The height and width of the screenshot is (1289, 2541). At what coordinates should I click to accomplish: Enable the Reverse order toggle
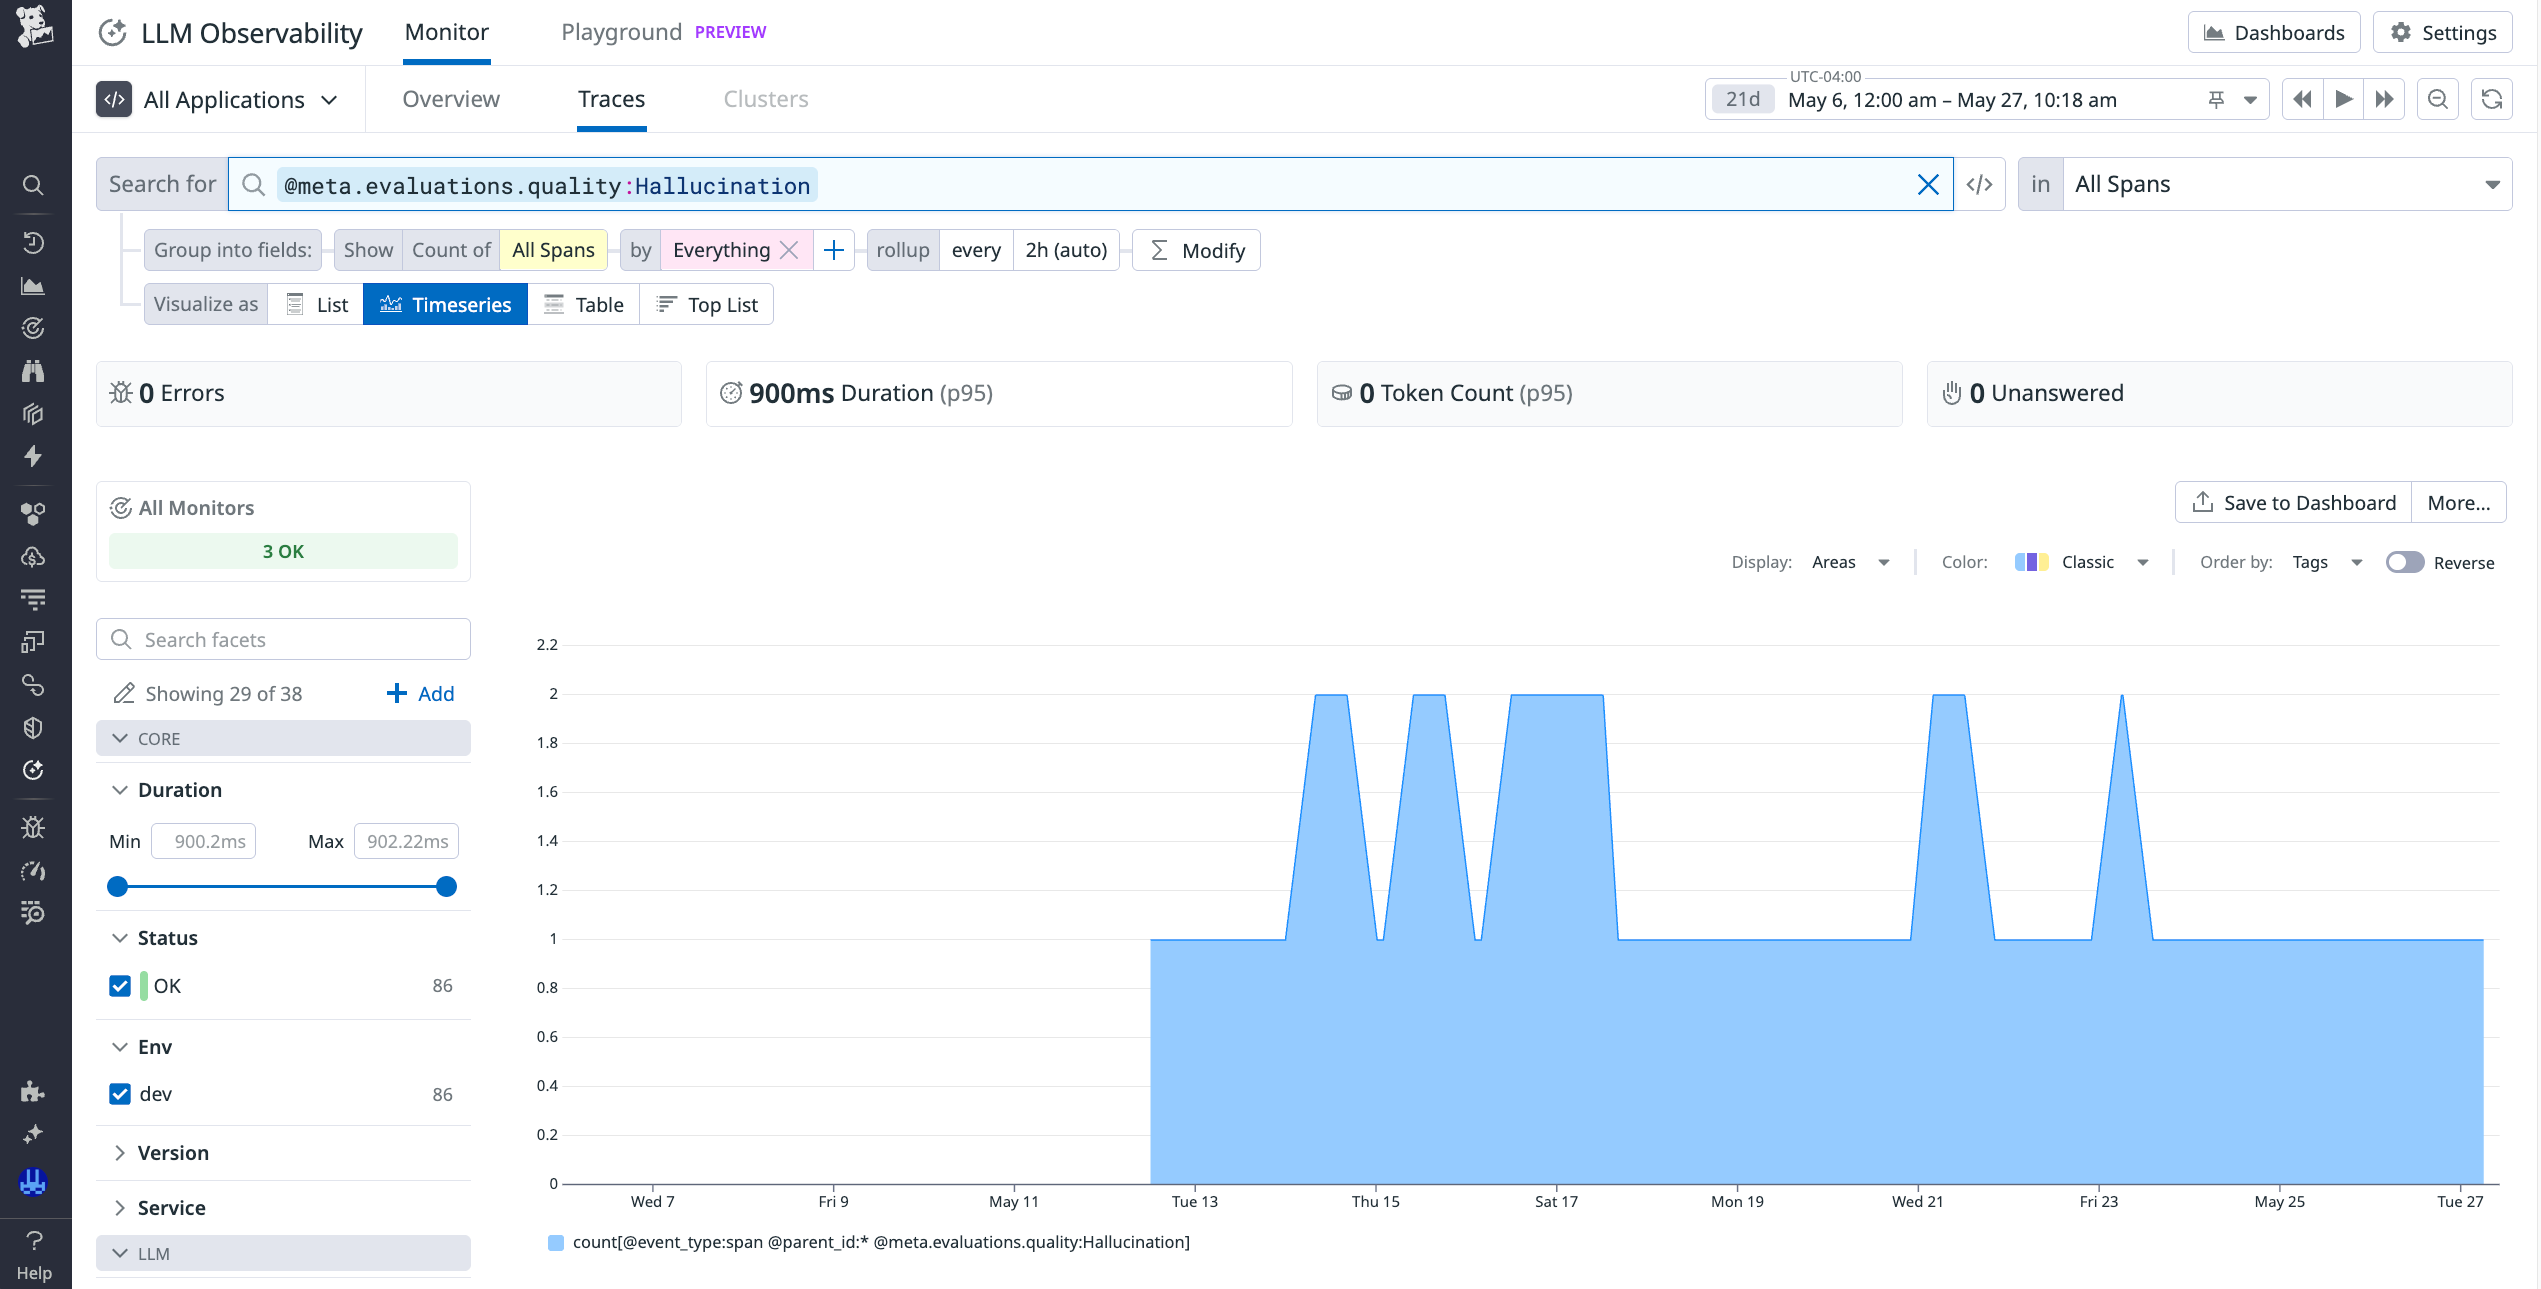point(2404,562)
